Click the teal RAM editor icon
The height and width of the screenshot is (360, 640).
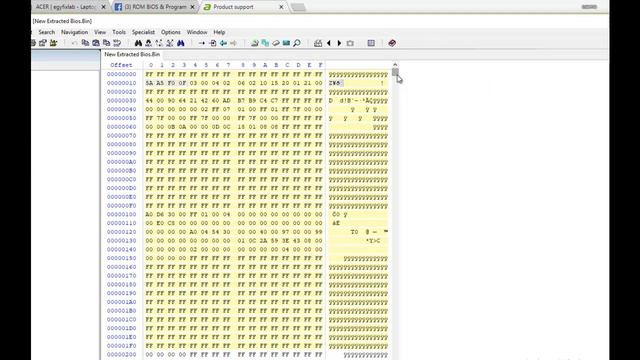(287, 43)
